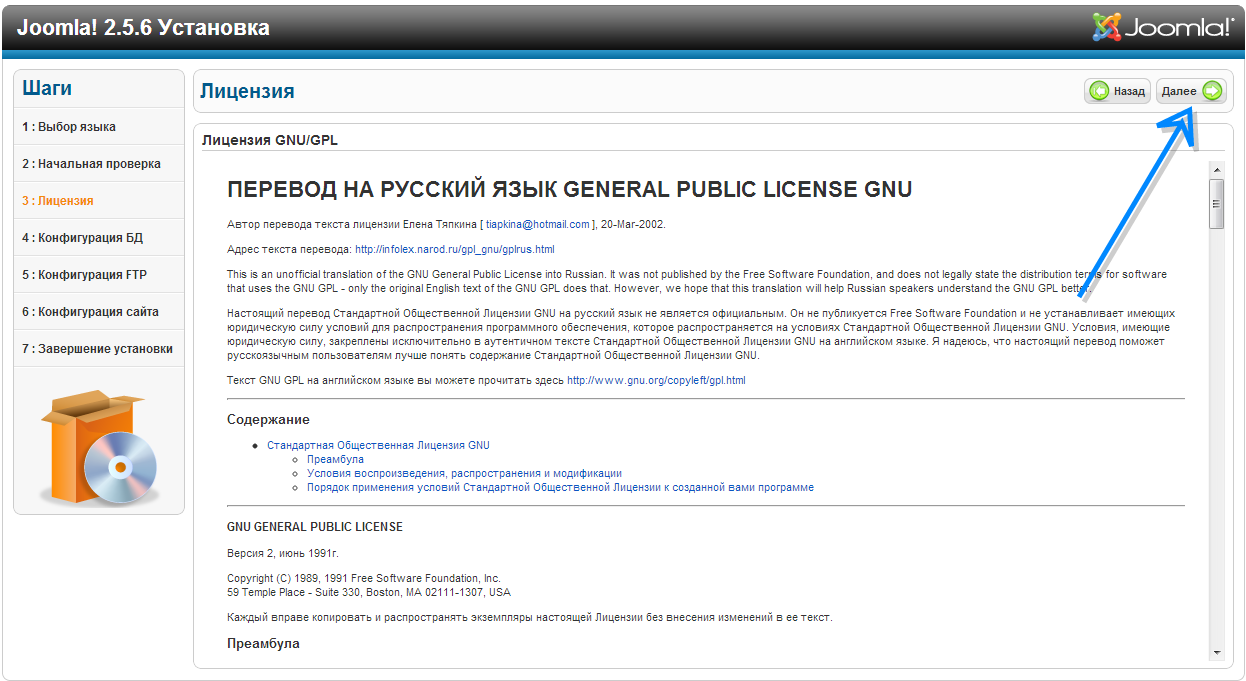1246x681 pixels.
Task: Open step 3: Лицензия
Action: [58, 201]
